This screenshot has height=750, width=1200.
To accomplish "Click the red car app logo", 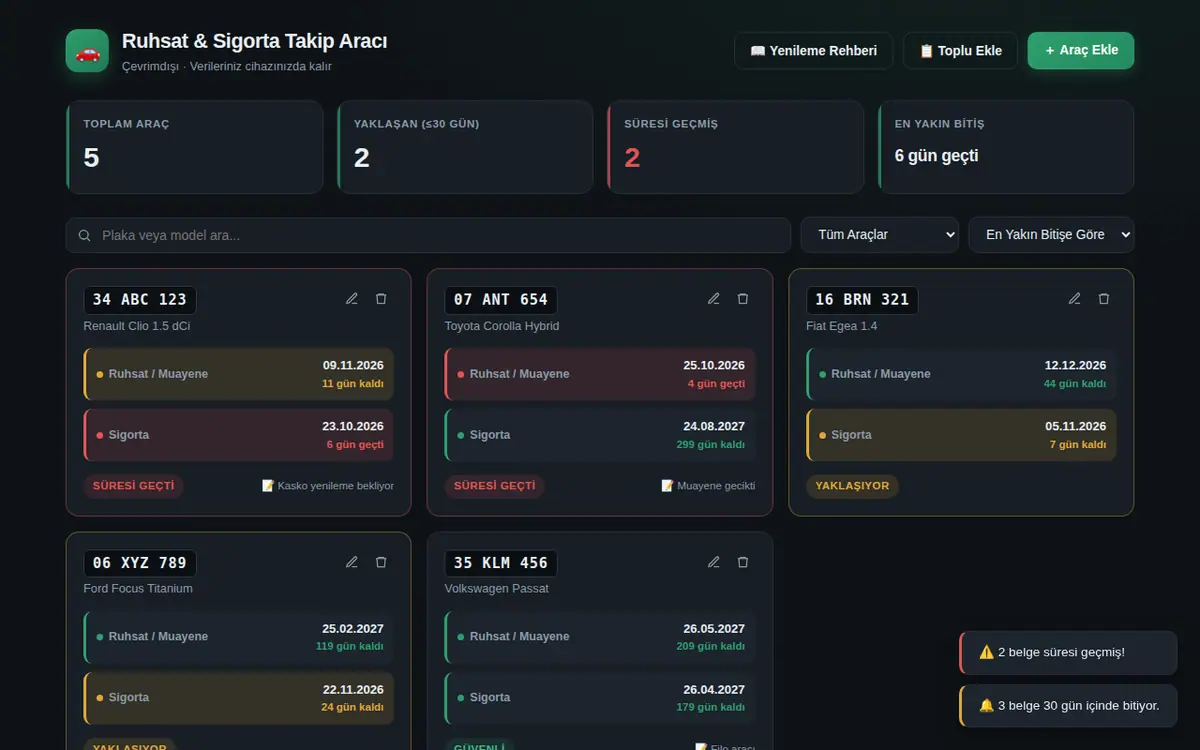I will pos(87,51).
